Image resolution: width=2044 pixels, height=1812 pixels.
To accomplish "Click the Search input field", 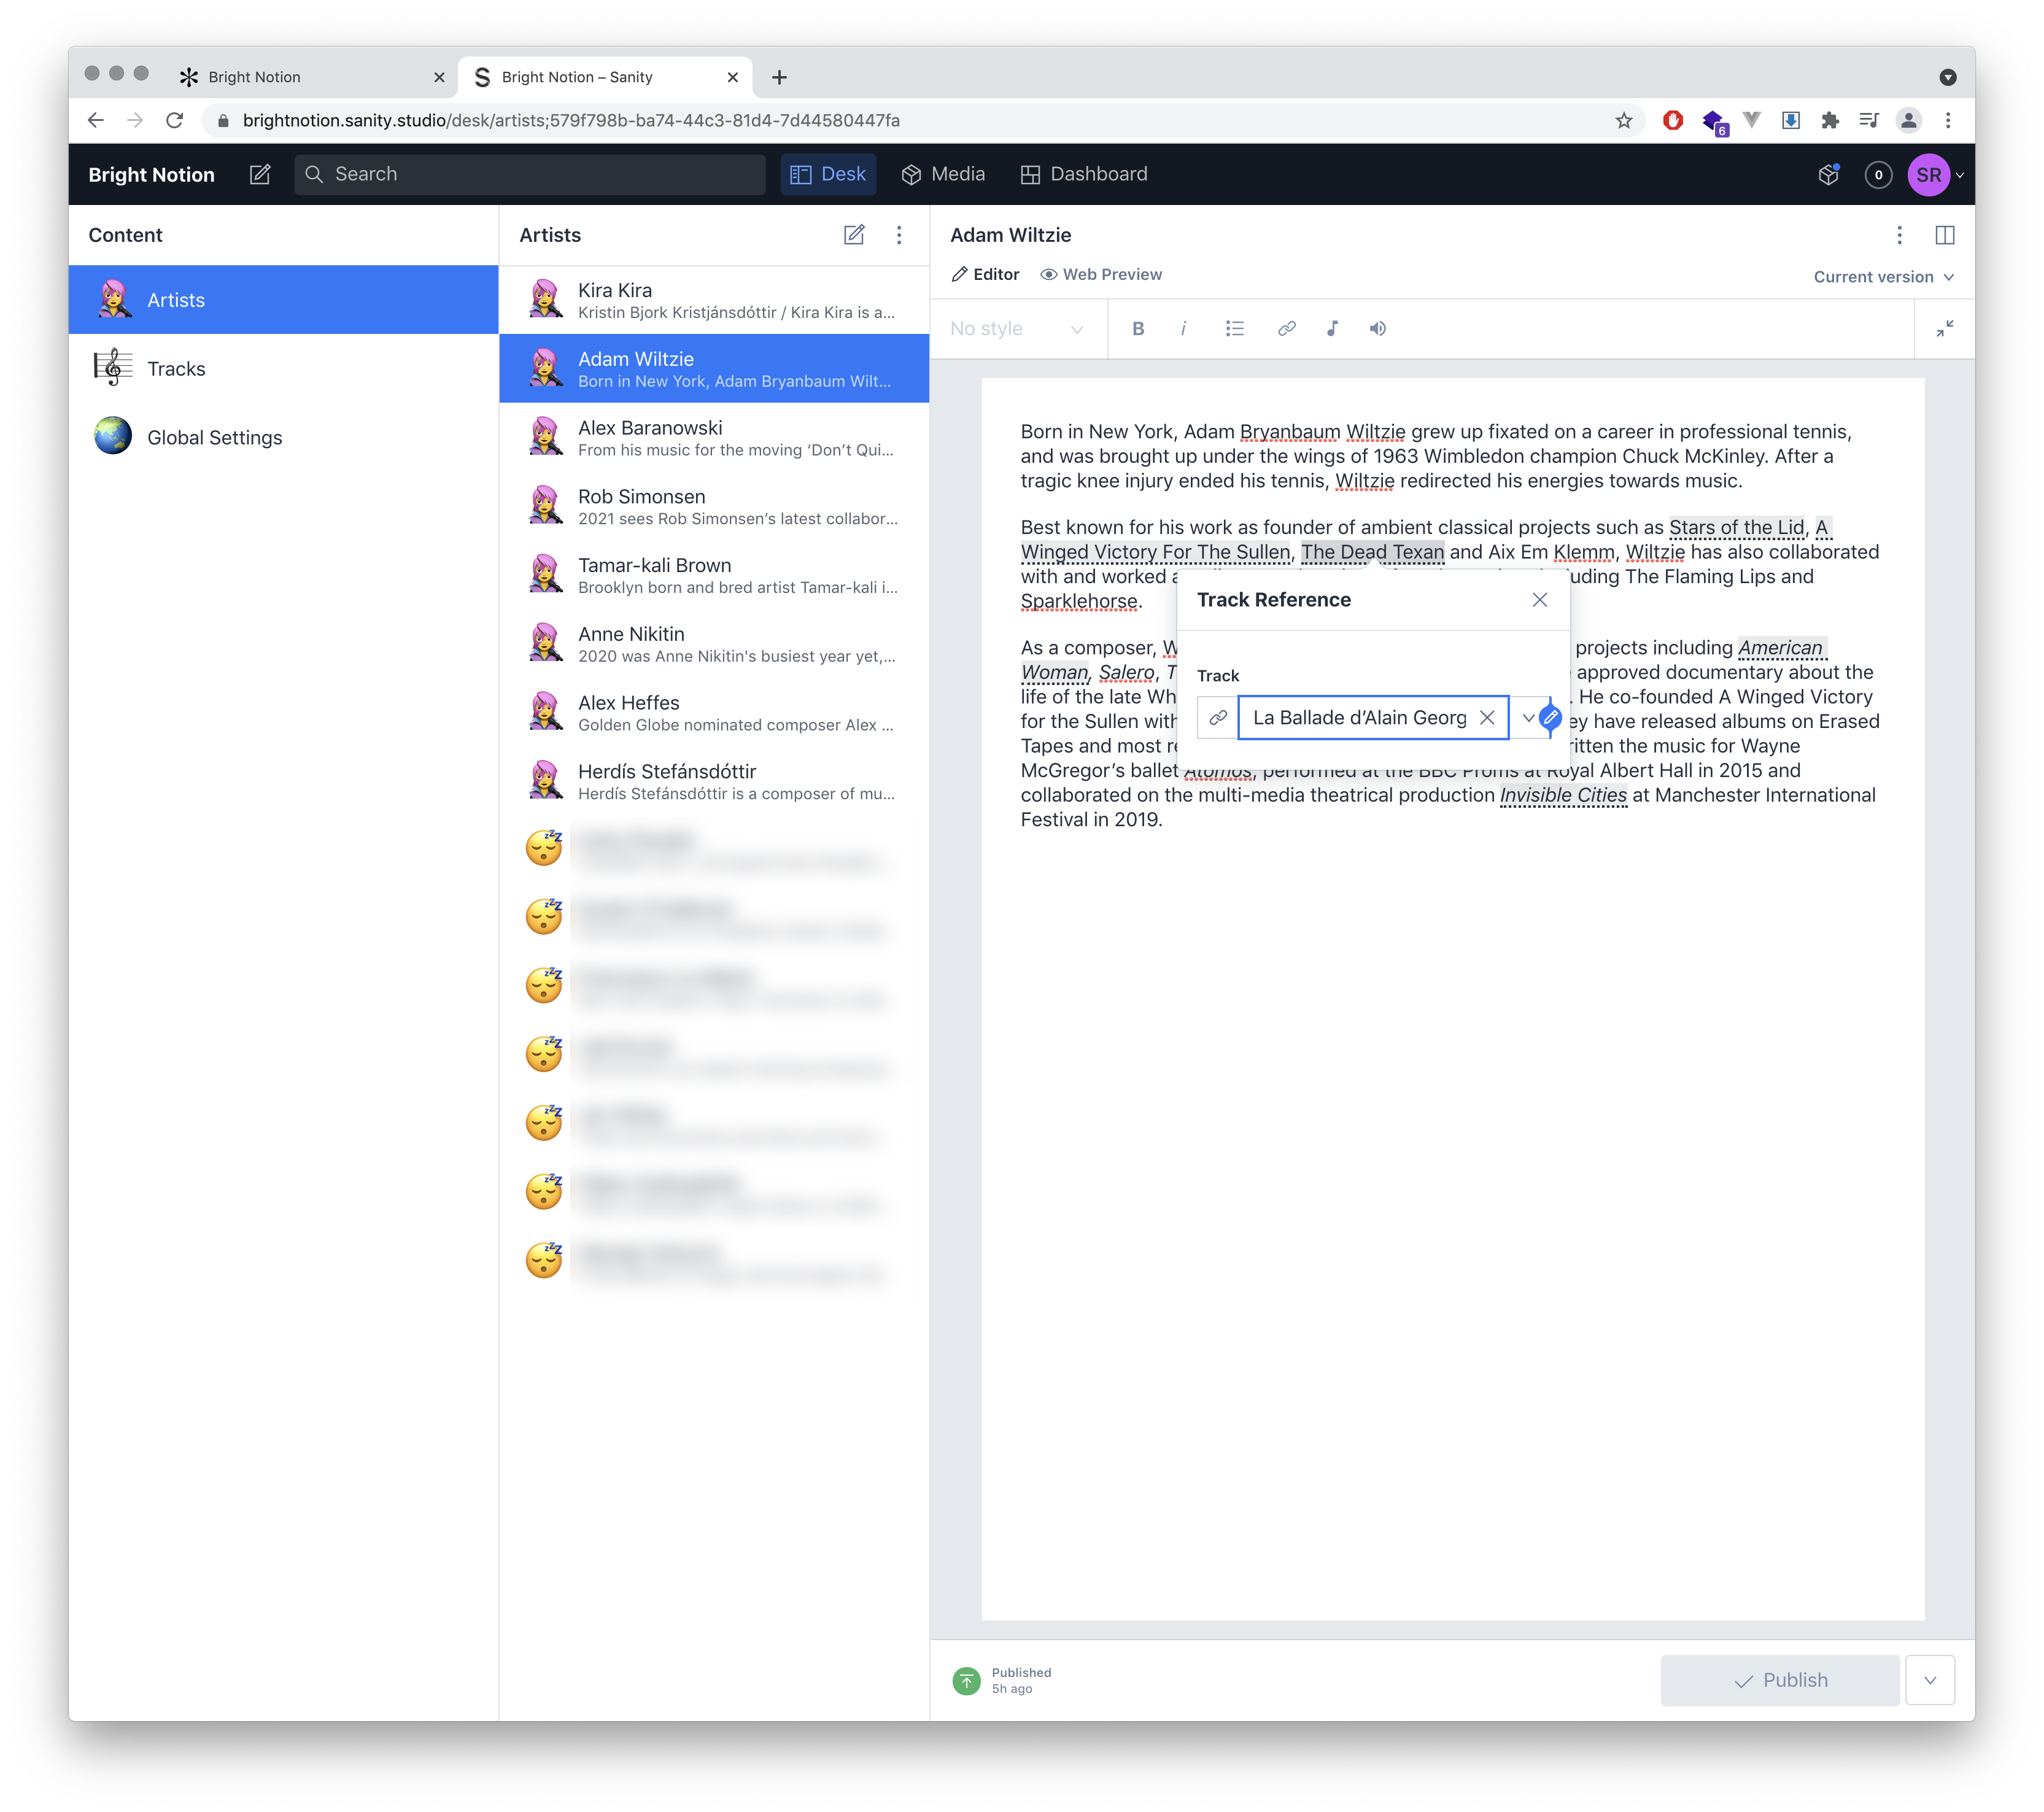I will [x=530, y=174].
